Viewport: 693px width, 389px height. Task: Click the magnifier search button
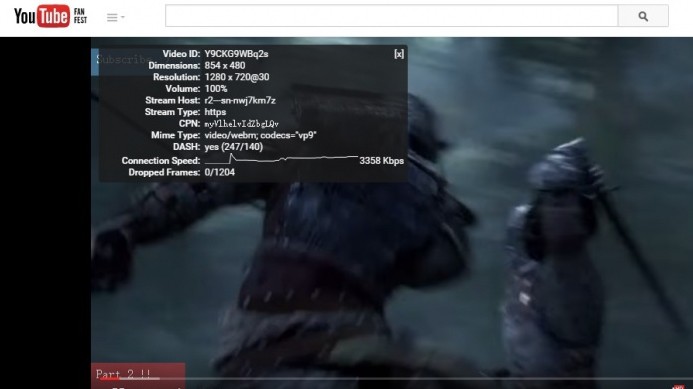coord(643,16)
